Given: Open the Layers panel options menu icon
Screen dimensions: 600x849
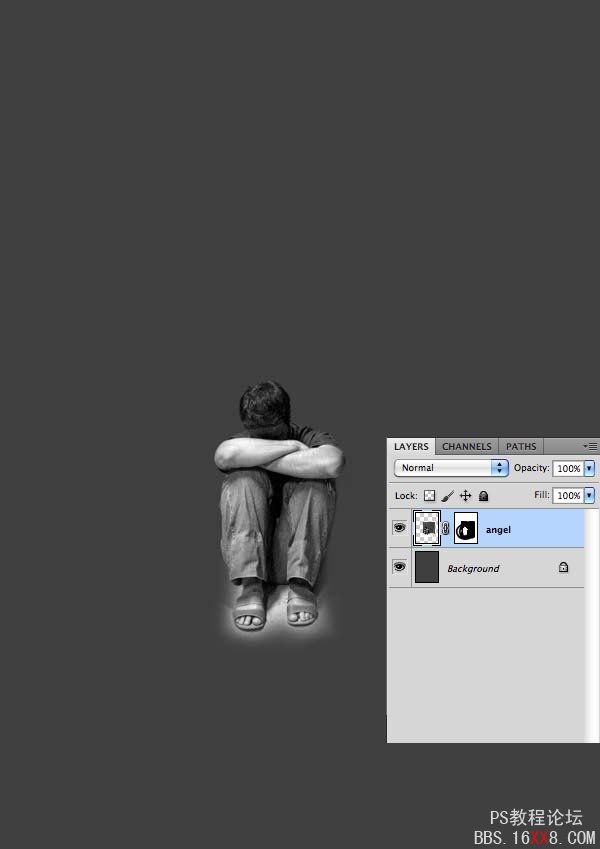Looking at the screenshot, I should (590, 446).
